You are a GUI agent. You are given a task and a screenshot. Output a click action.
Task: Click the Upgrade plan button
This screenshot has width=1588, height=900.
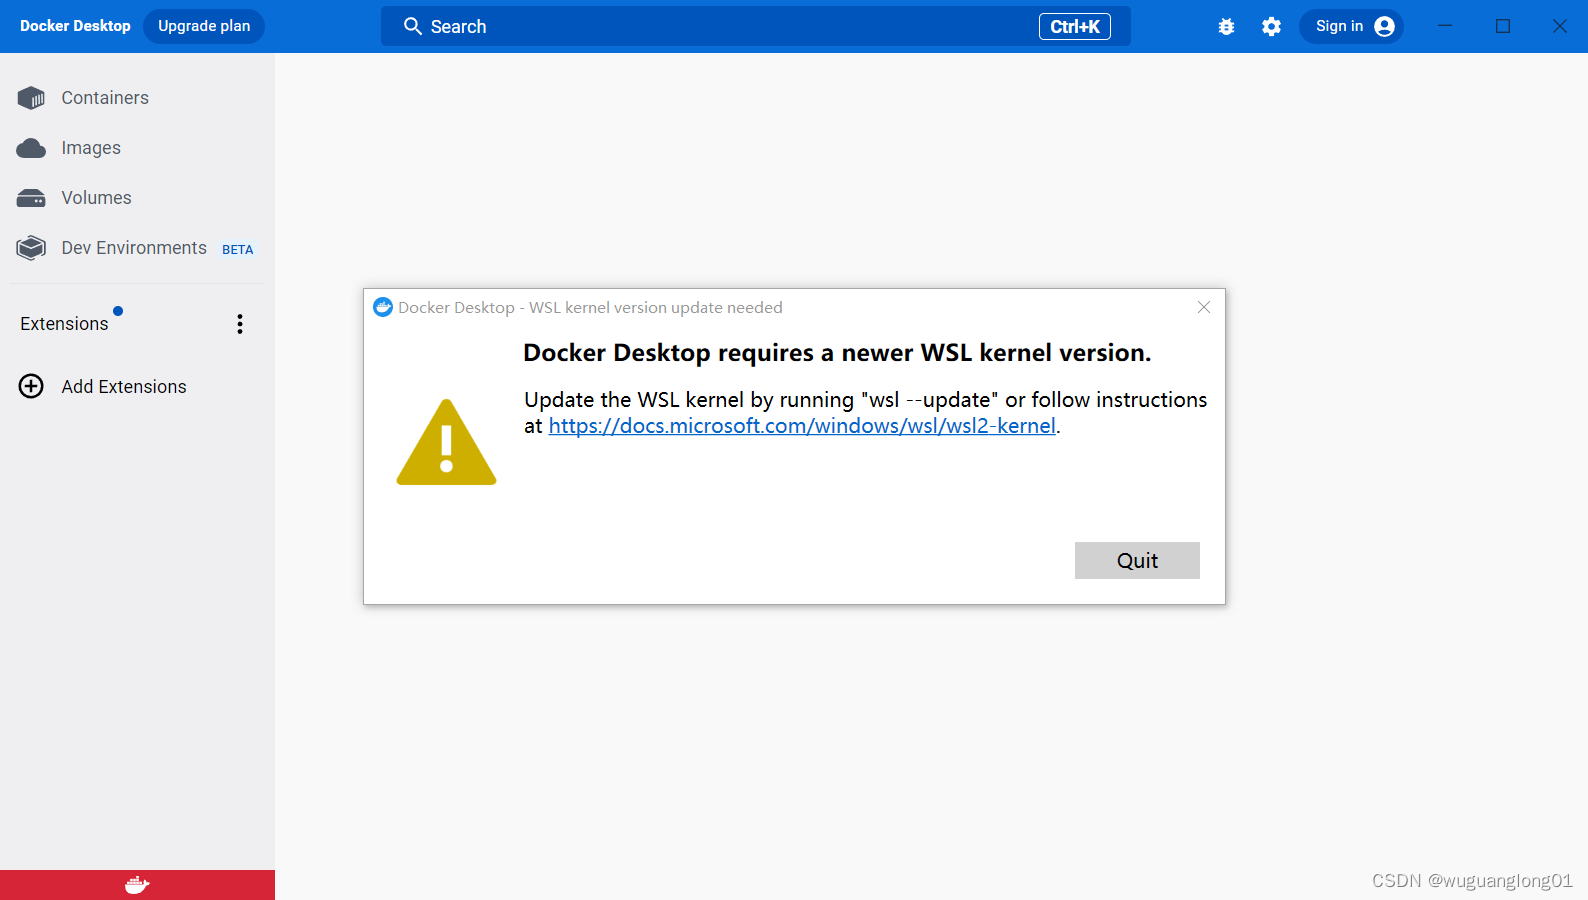click(203, 25)
